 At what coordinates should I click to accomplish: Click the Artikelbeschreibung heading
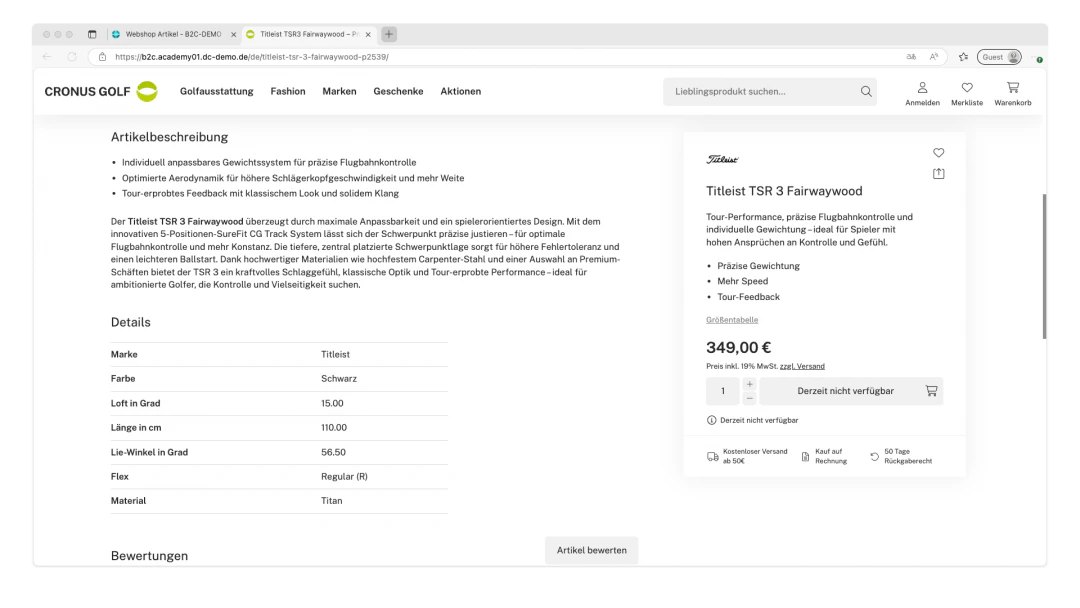[169, 137]
